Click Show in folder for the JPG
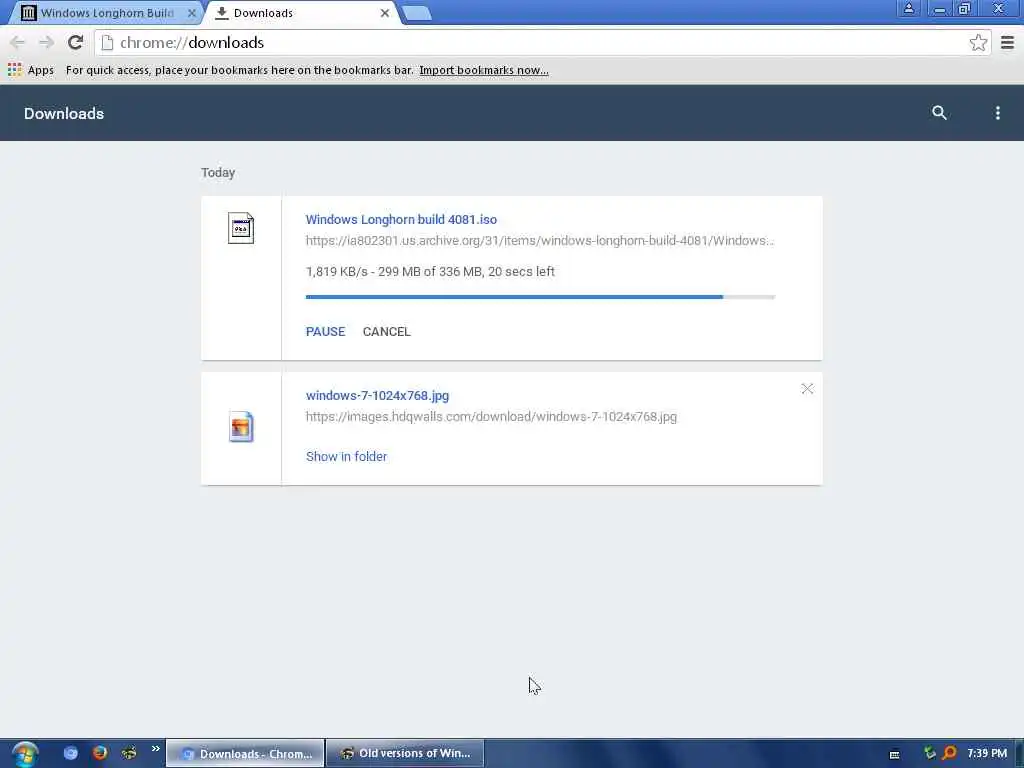 point(346,456)
